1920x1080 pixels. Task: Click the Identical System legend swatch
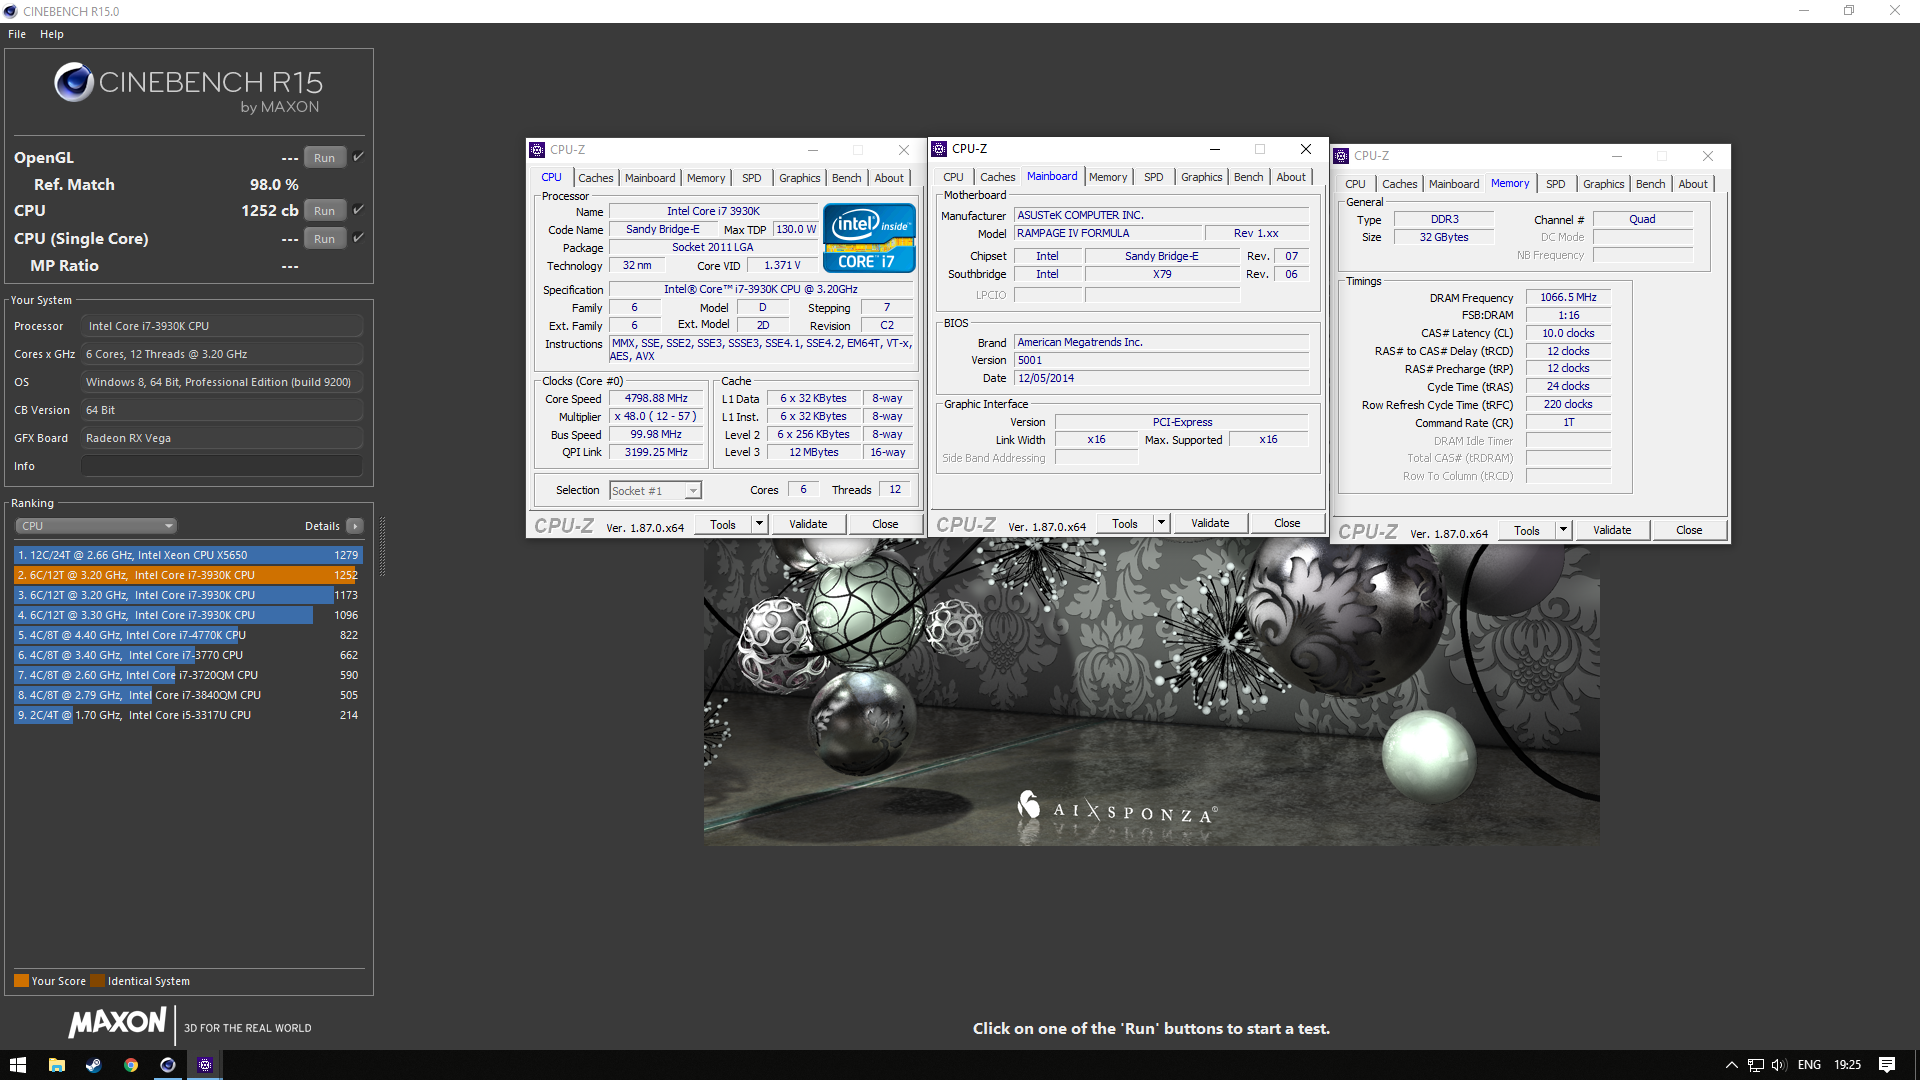[x=97, y=981]
